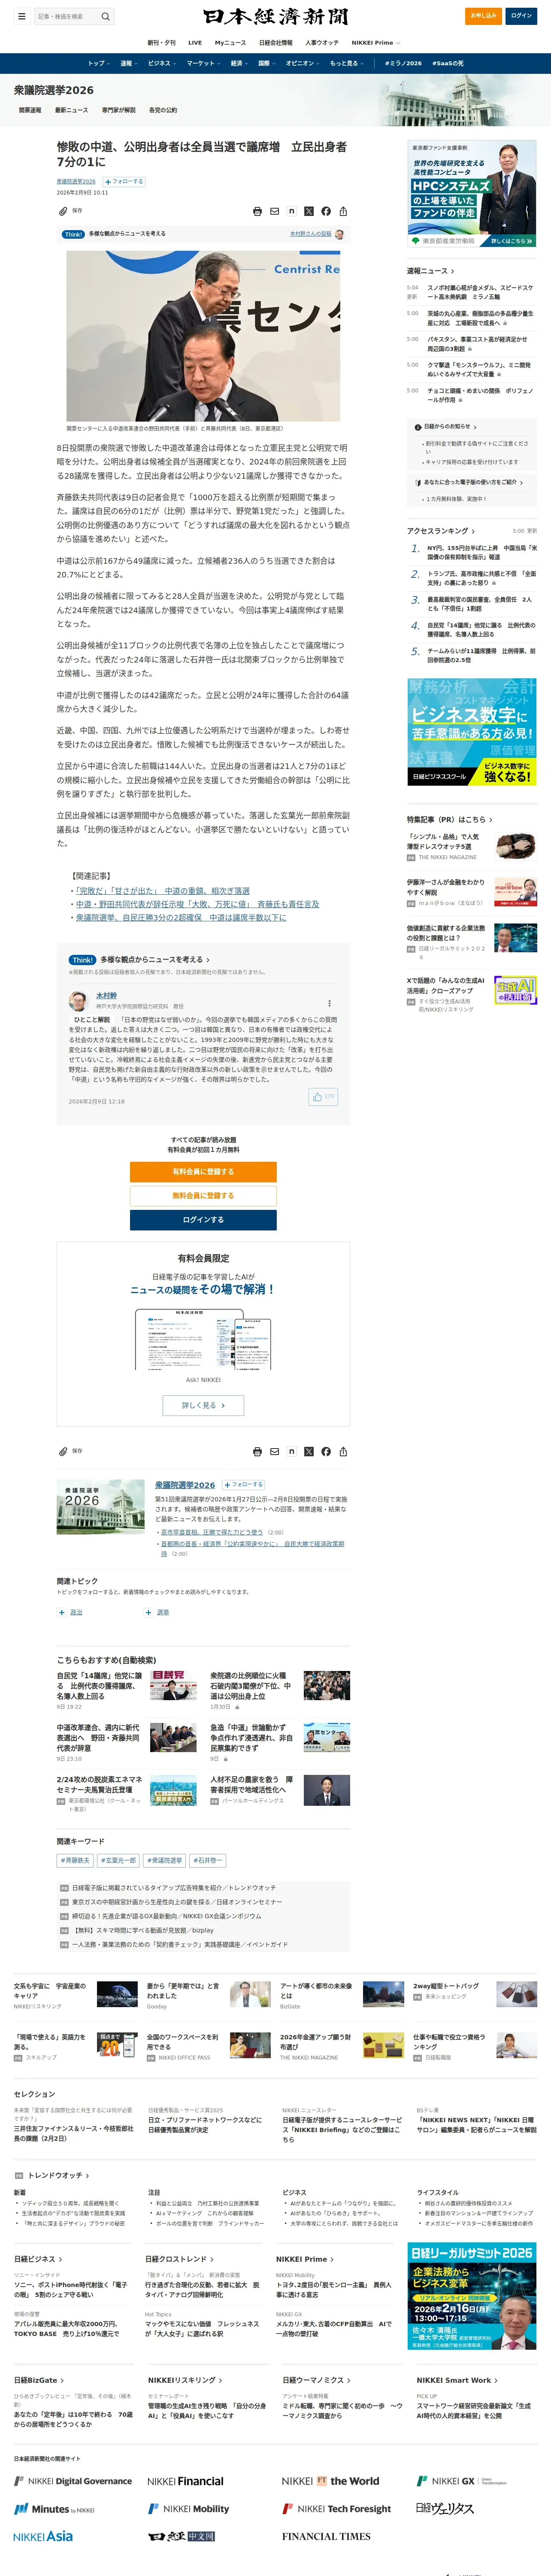Click the search magnifier icon

pyautogui.click(x=105, y=16)
